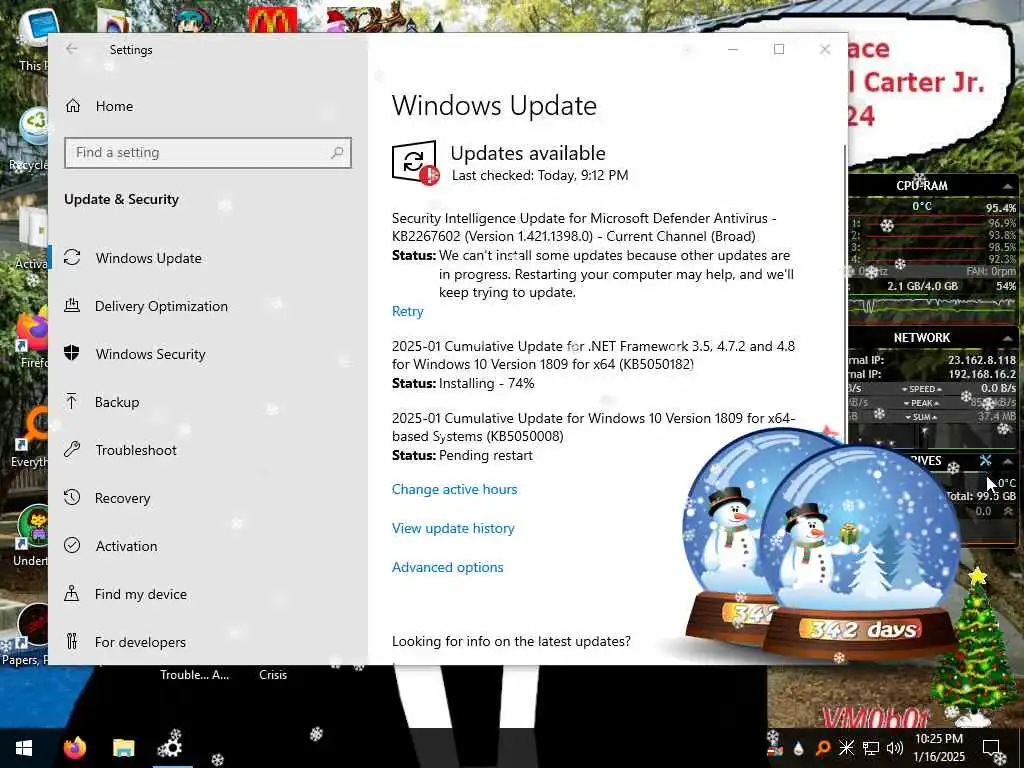Click the Update & Security heading
This screenshot has height=768, width=1024.
click(121, 199)
